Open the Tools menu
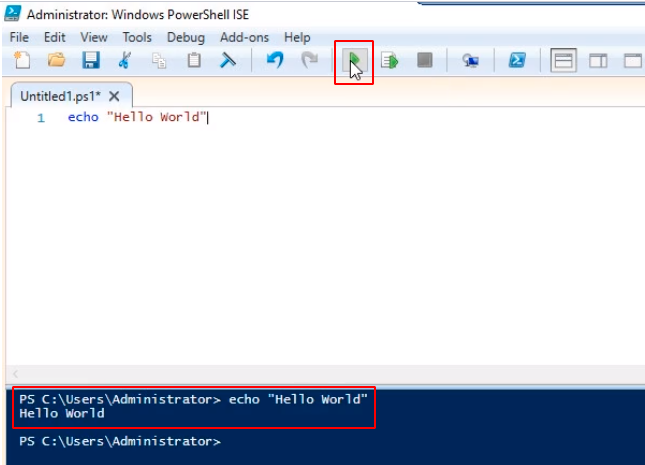This screenshot has height=465, width=645. click(137, 37)
